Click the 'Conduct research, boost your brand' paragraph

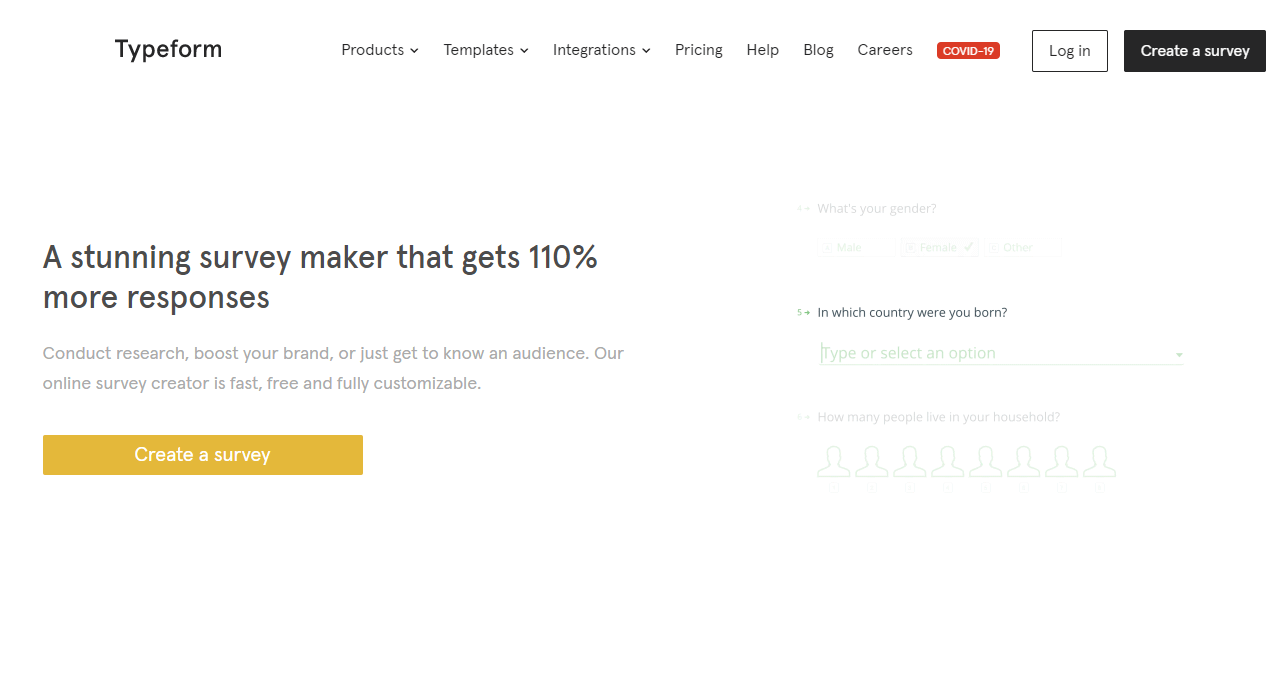(x=333, y=368)
